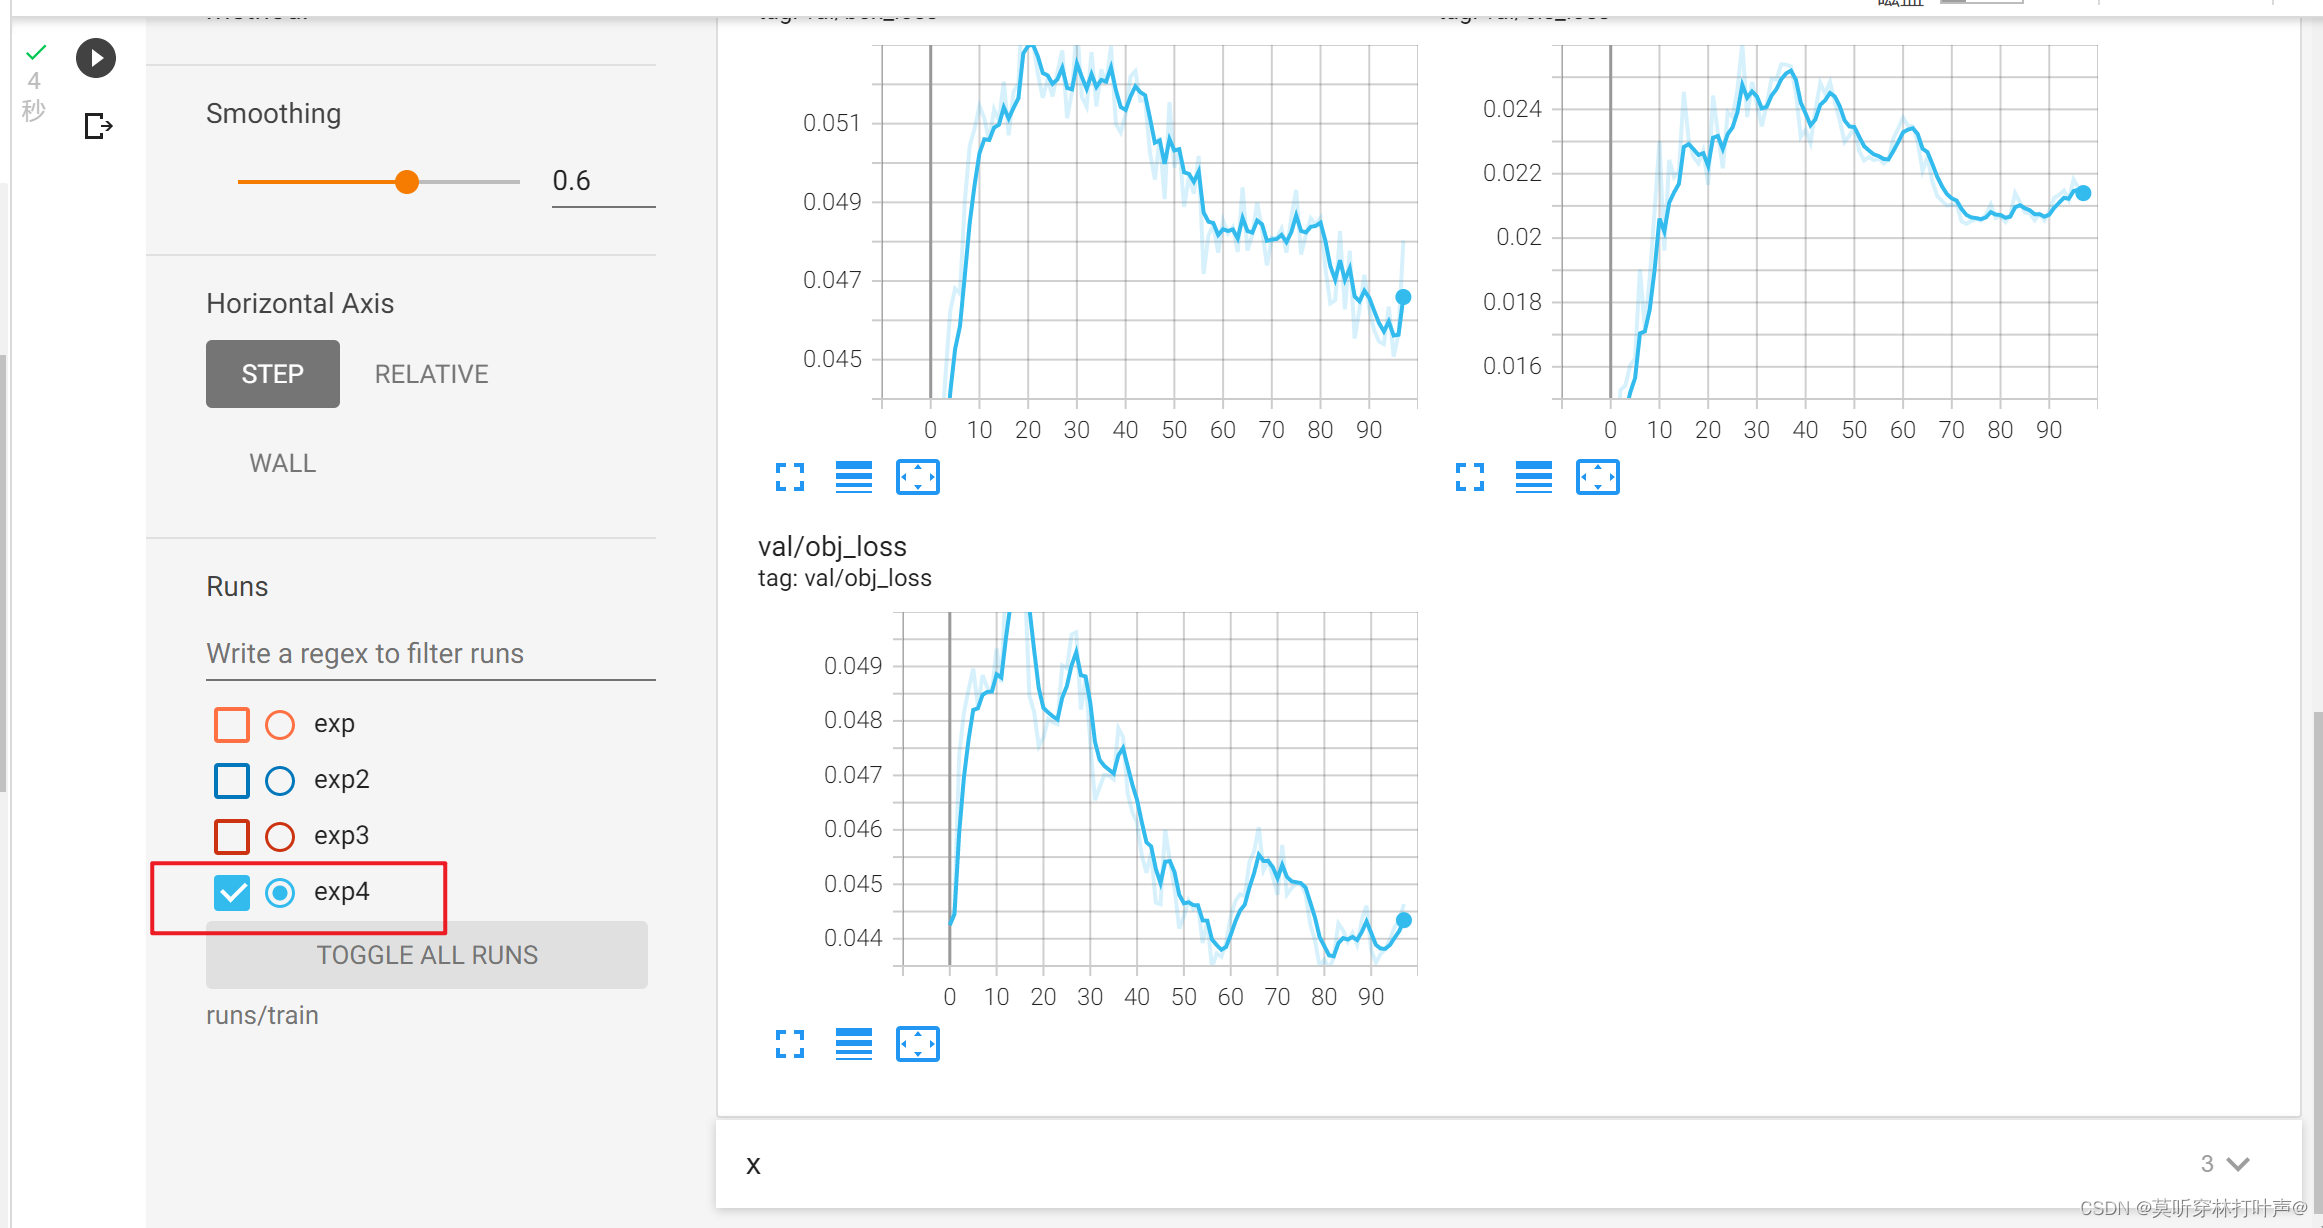Screen dimensions: 2323x1228
Task: Click TOGGLE ALL RUNS button
Action: [427, 955]
